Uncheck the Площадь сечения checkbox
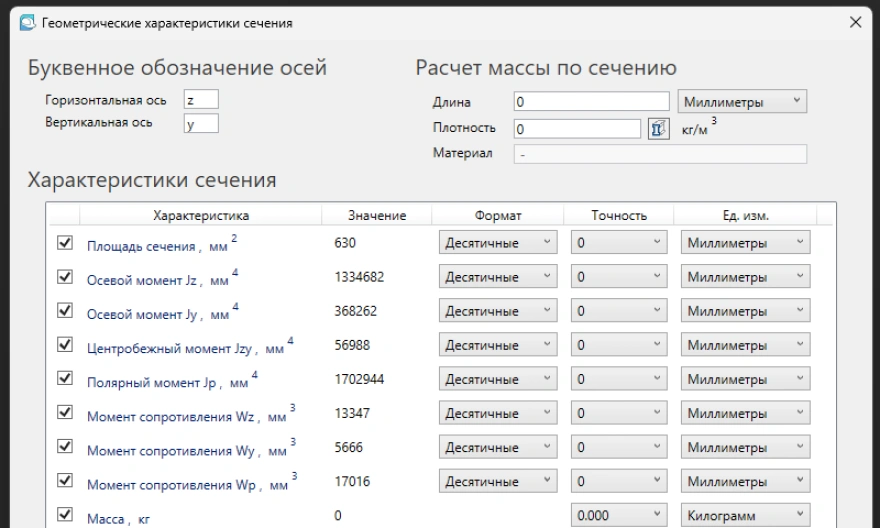 66,243
